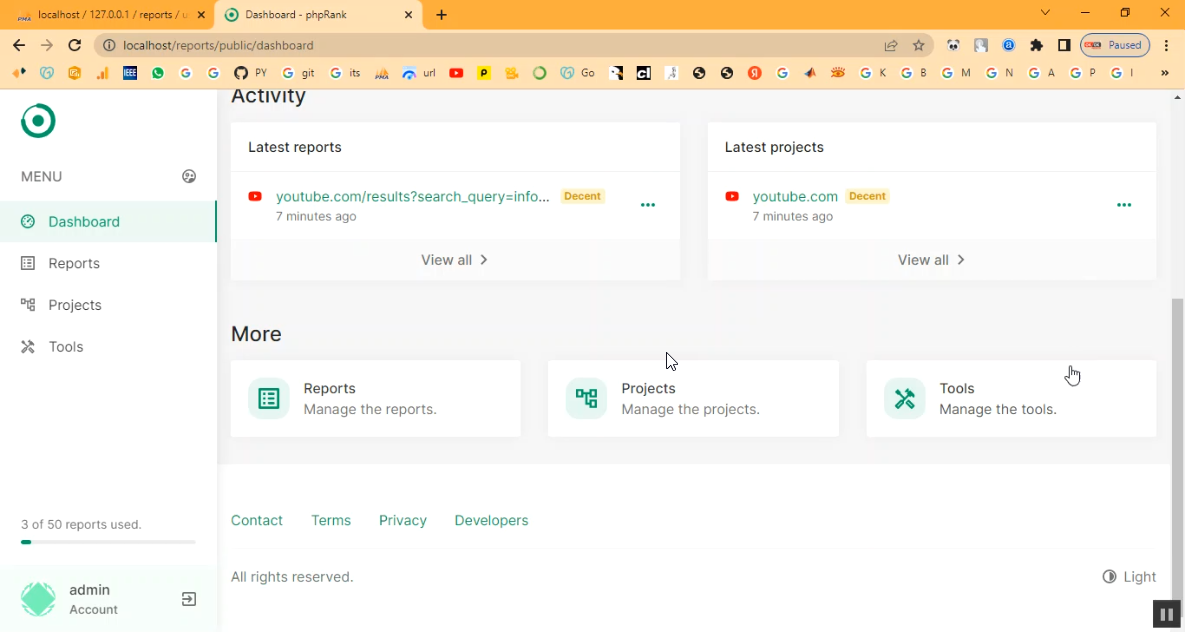
Task: Click the logout icon next to admin
Action: pos(189,599)
